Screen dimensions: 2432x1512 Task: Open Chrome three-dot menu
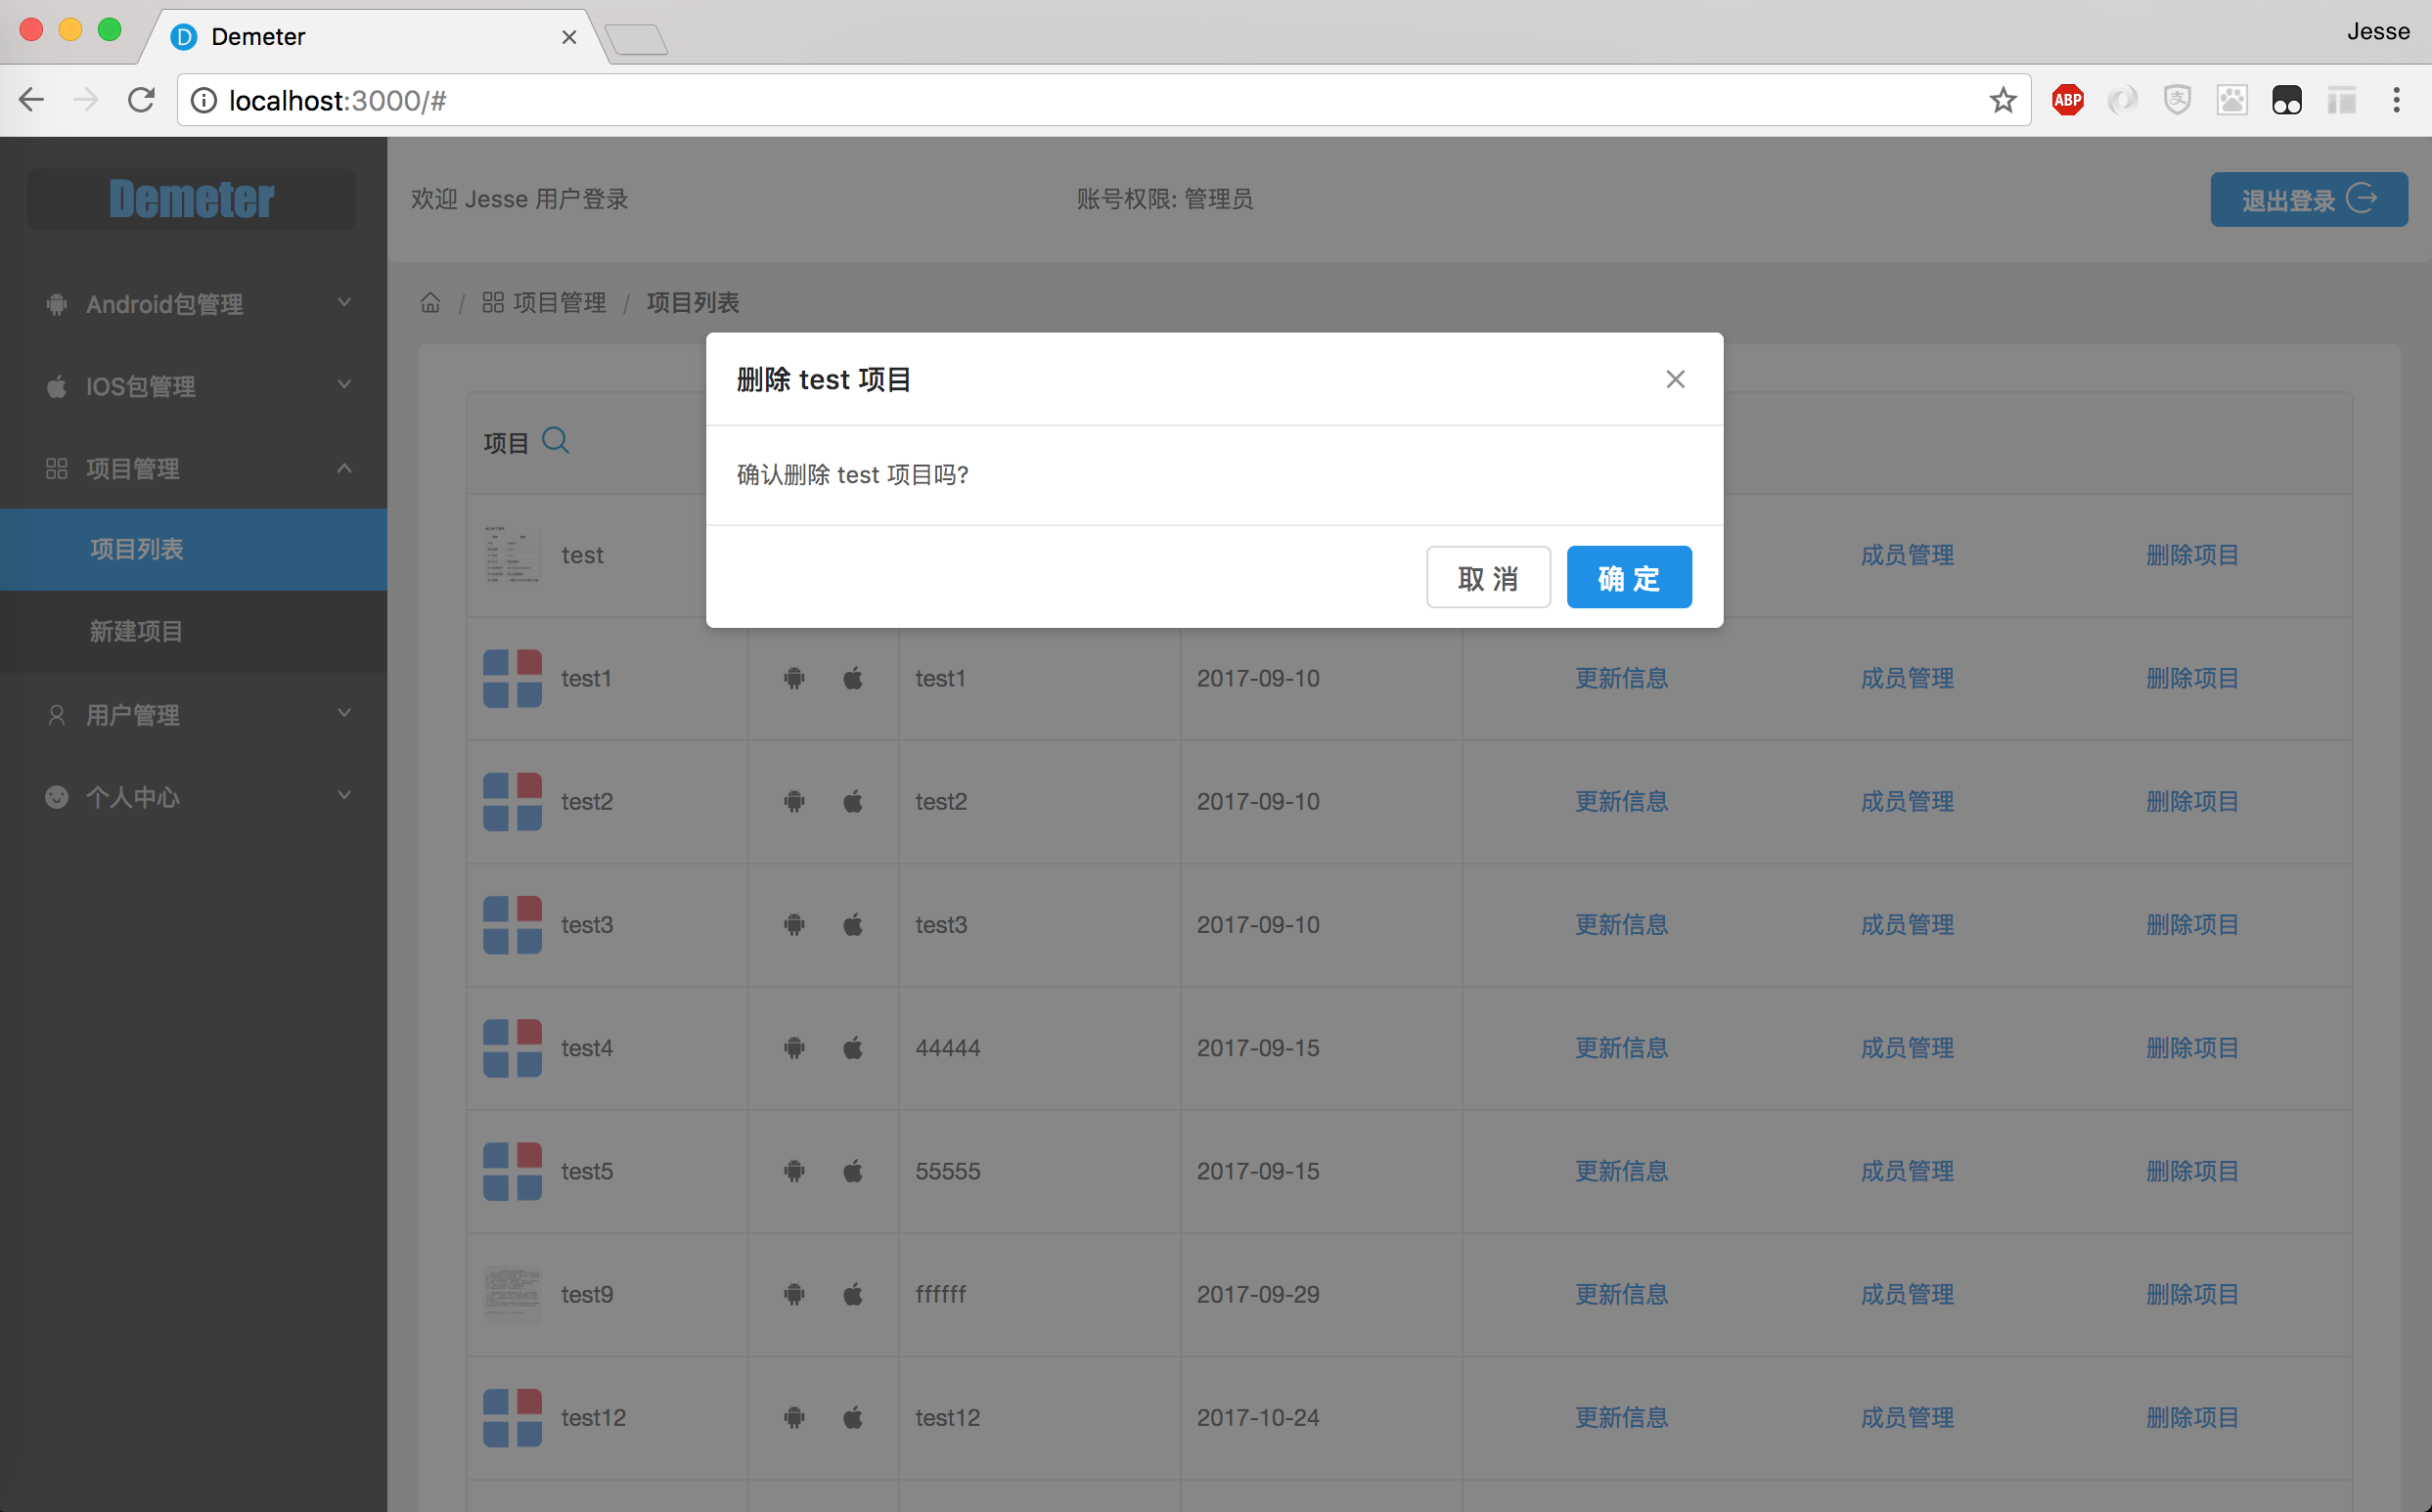[2396, 100]
